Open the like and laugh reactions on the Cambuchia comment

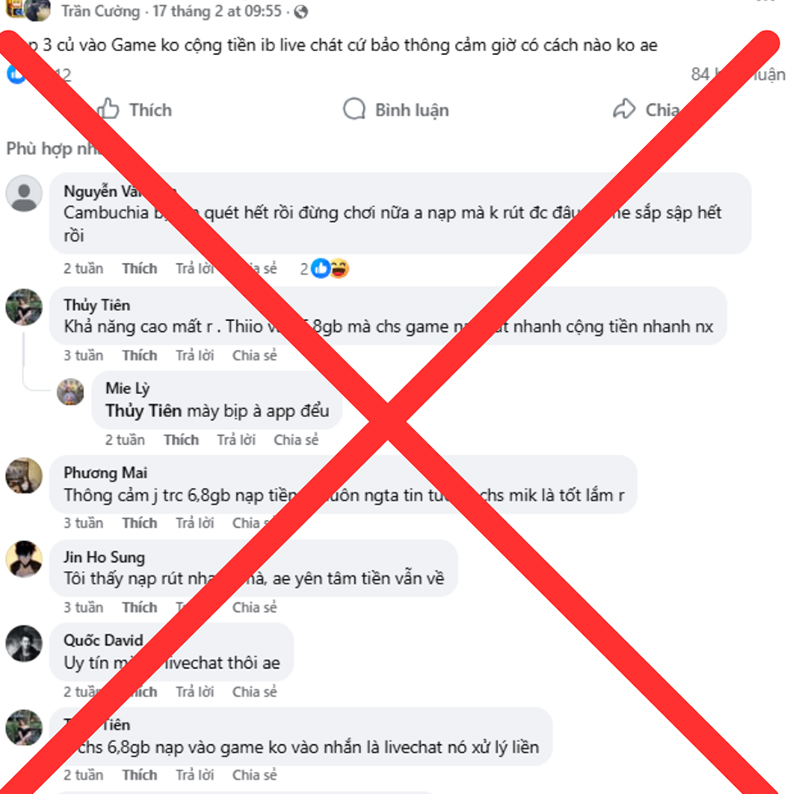[325, 268]
